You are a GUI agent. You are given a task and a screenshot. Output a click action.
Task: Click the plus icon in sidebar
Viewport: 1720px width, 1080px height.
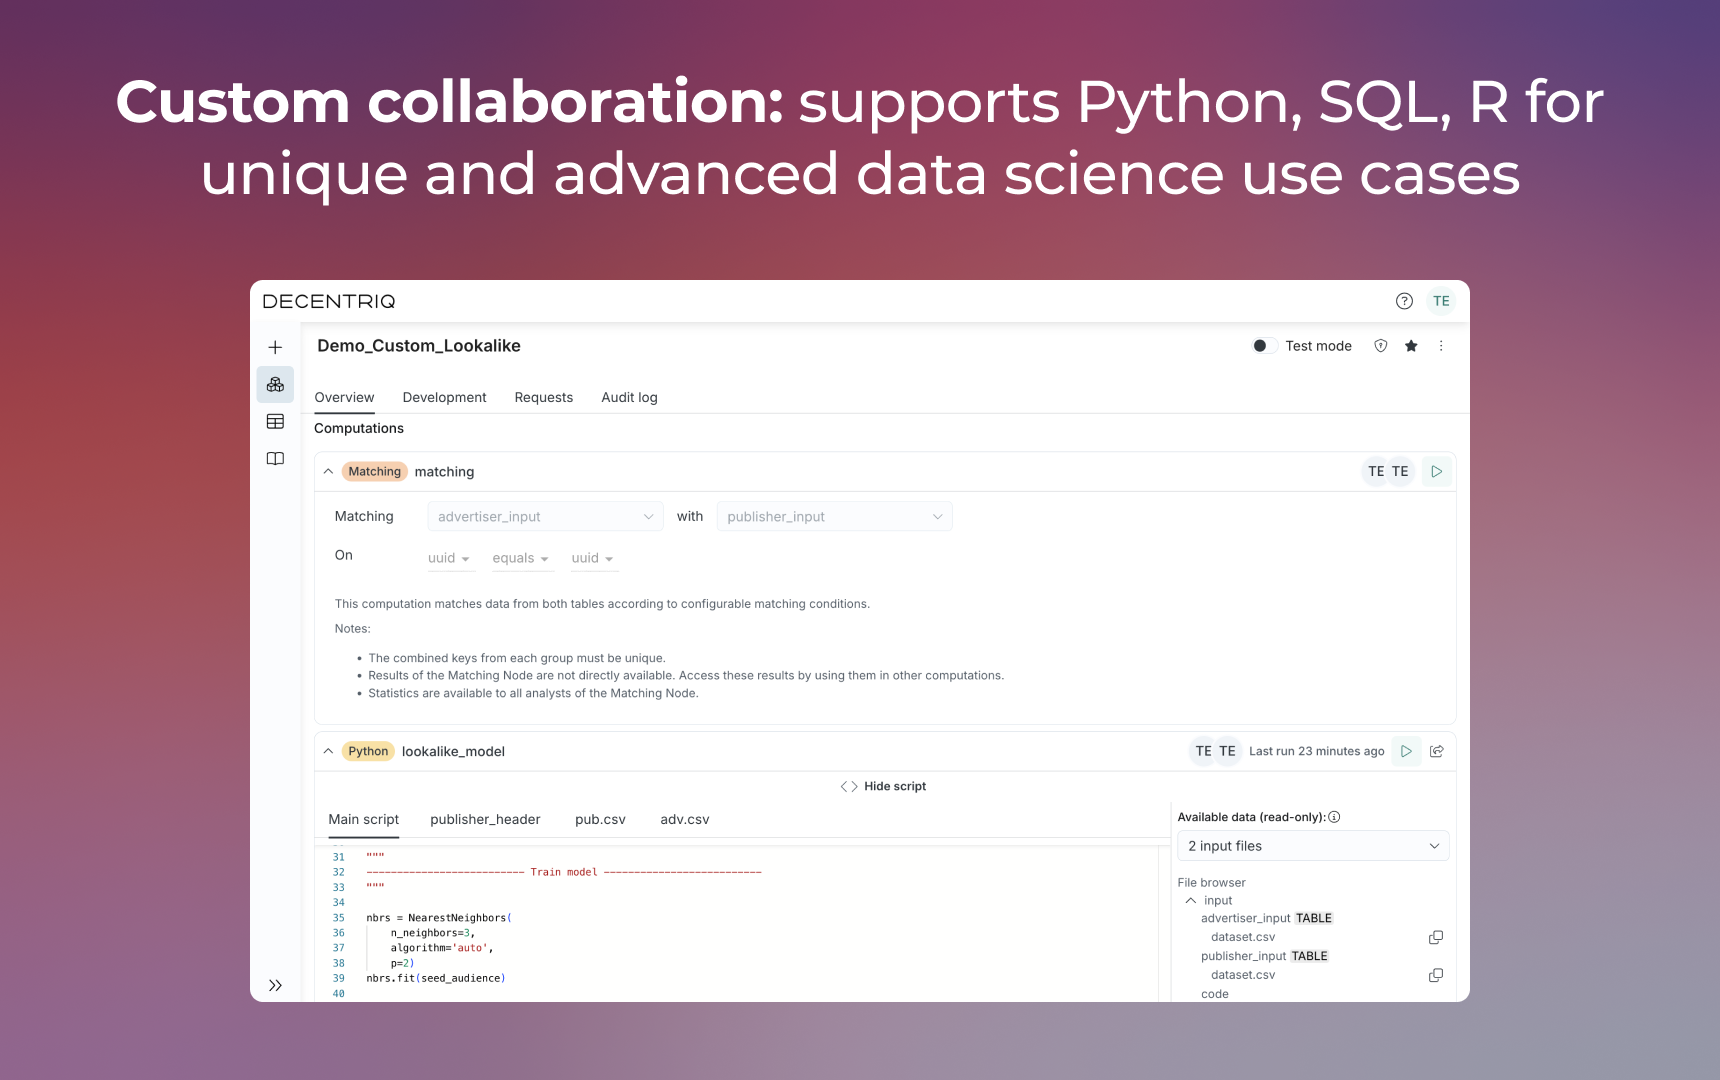275,347
